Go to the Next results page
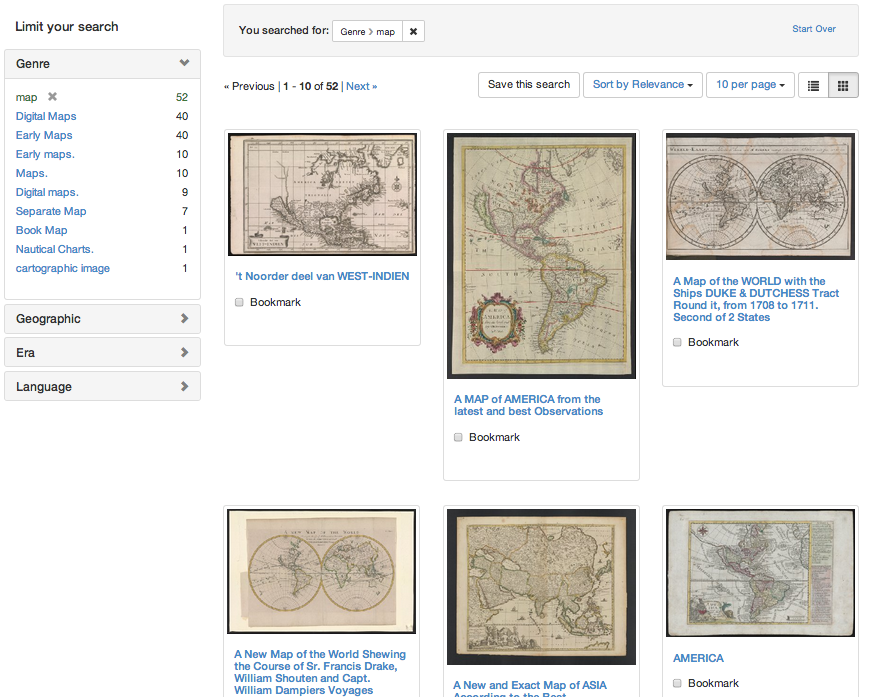 click(x=361, y=86)
